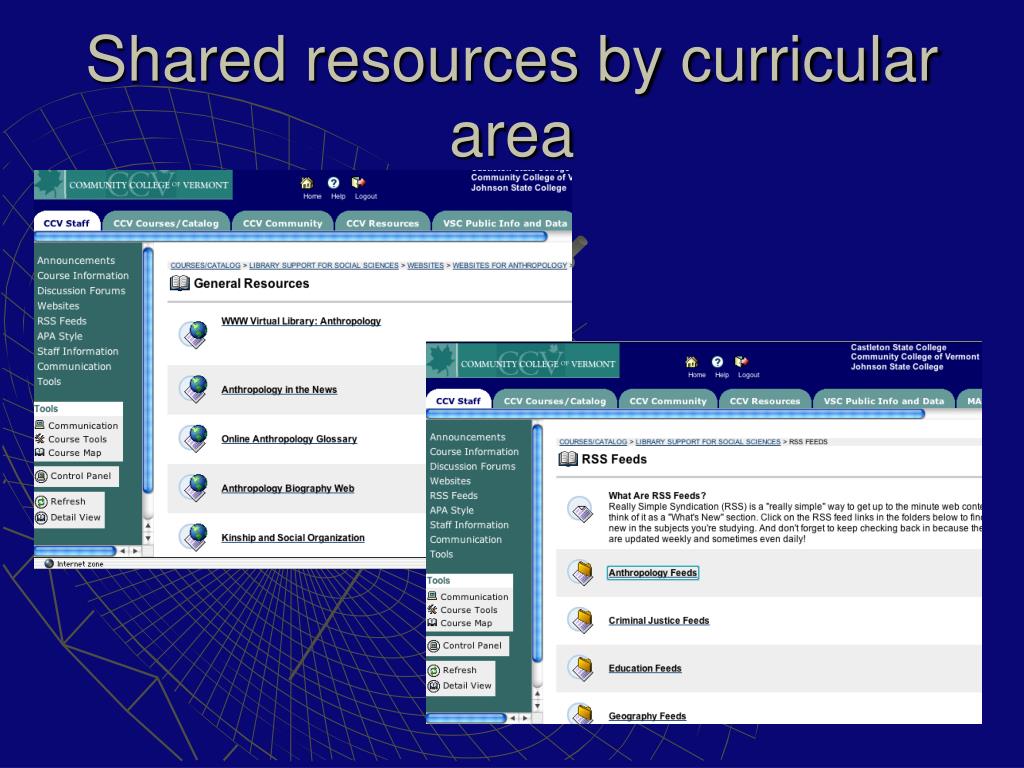The height and width of the screenshot is (768, 1024).
Task: Click globe icon beside WWW Virtual Library: Anthropology
Action: coord(194,334)
